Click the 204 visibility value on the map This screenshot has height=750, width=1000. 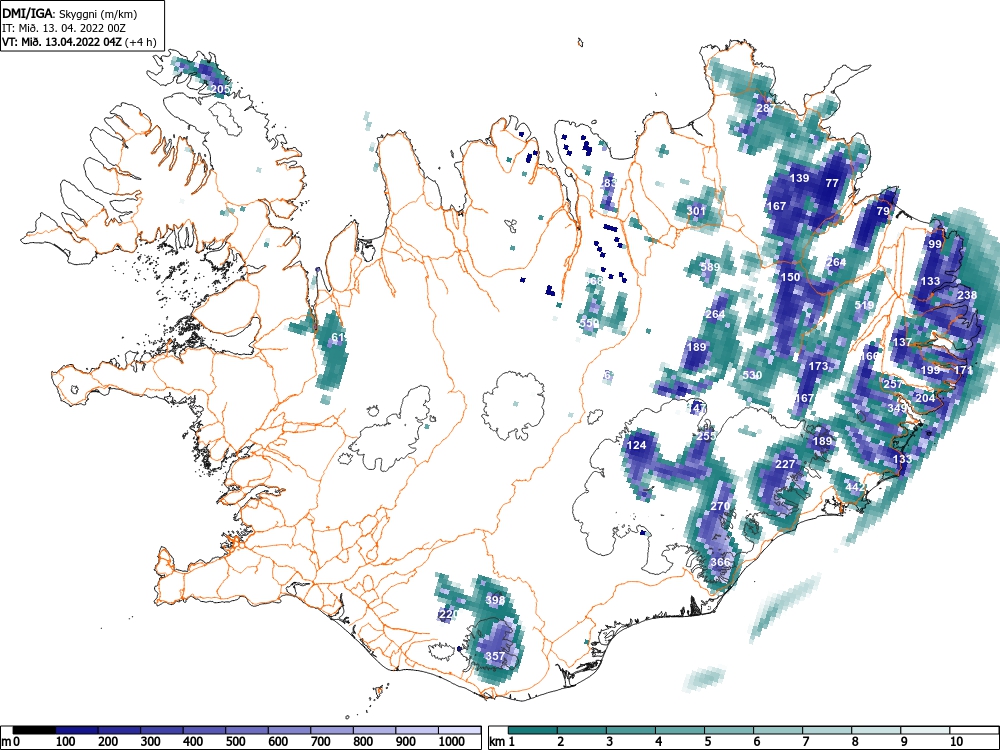point(925,398)
